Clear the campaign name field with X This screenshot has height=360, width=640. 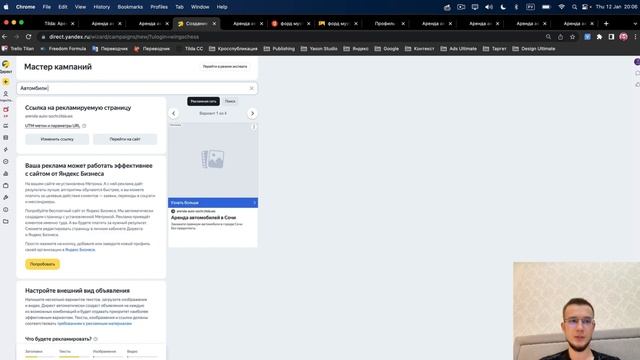tap(251, 88)
